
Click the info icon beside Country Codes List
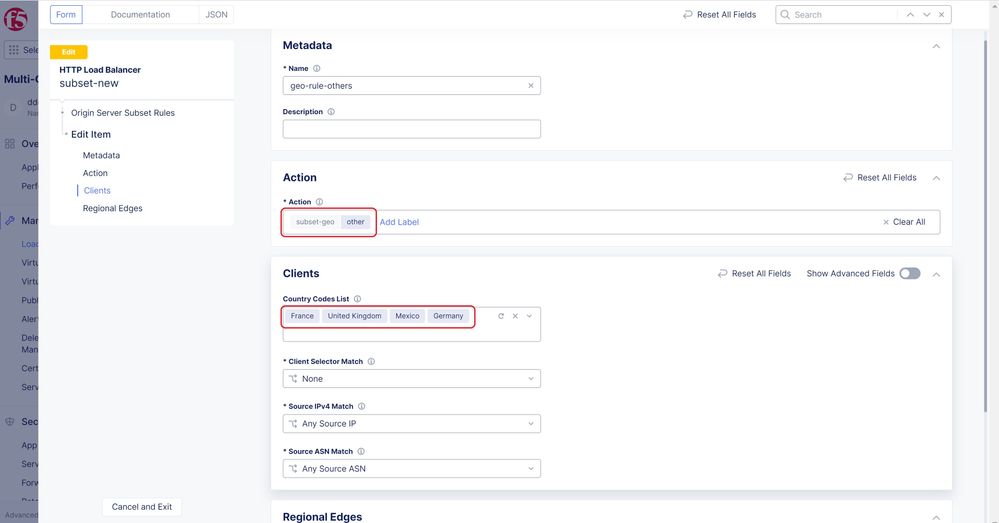(357, 299)
